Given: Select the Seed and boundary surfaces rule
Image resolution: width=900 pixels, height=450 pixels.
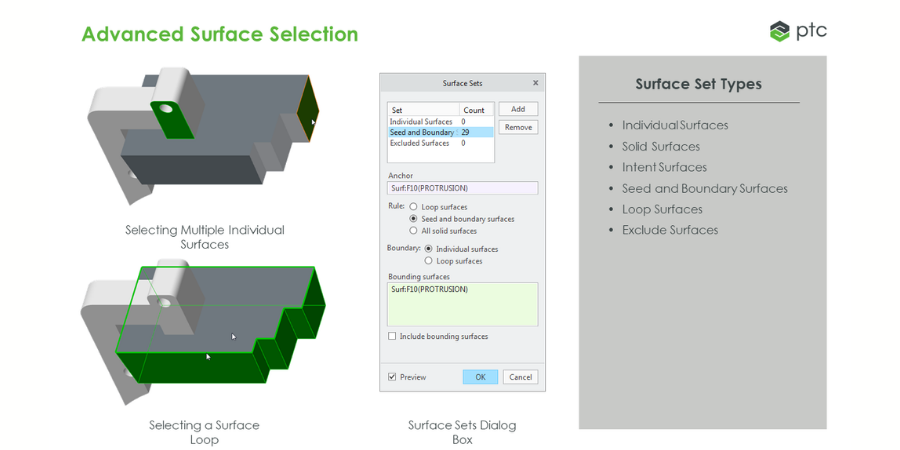Looking at the screenshot, I should [414, 219].
